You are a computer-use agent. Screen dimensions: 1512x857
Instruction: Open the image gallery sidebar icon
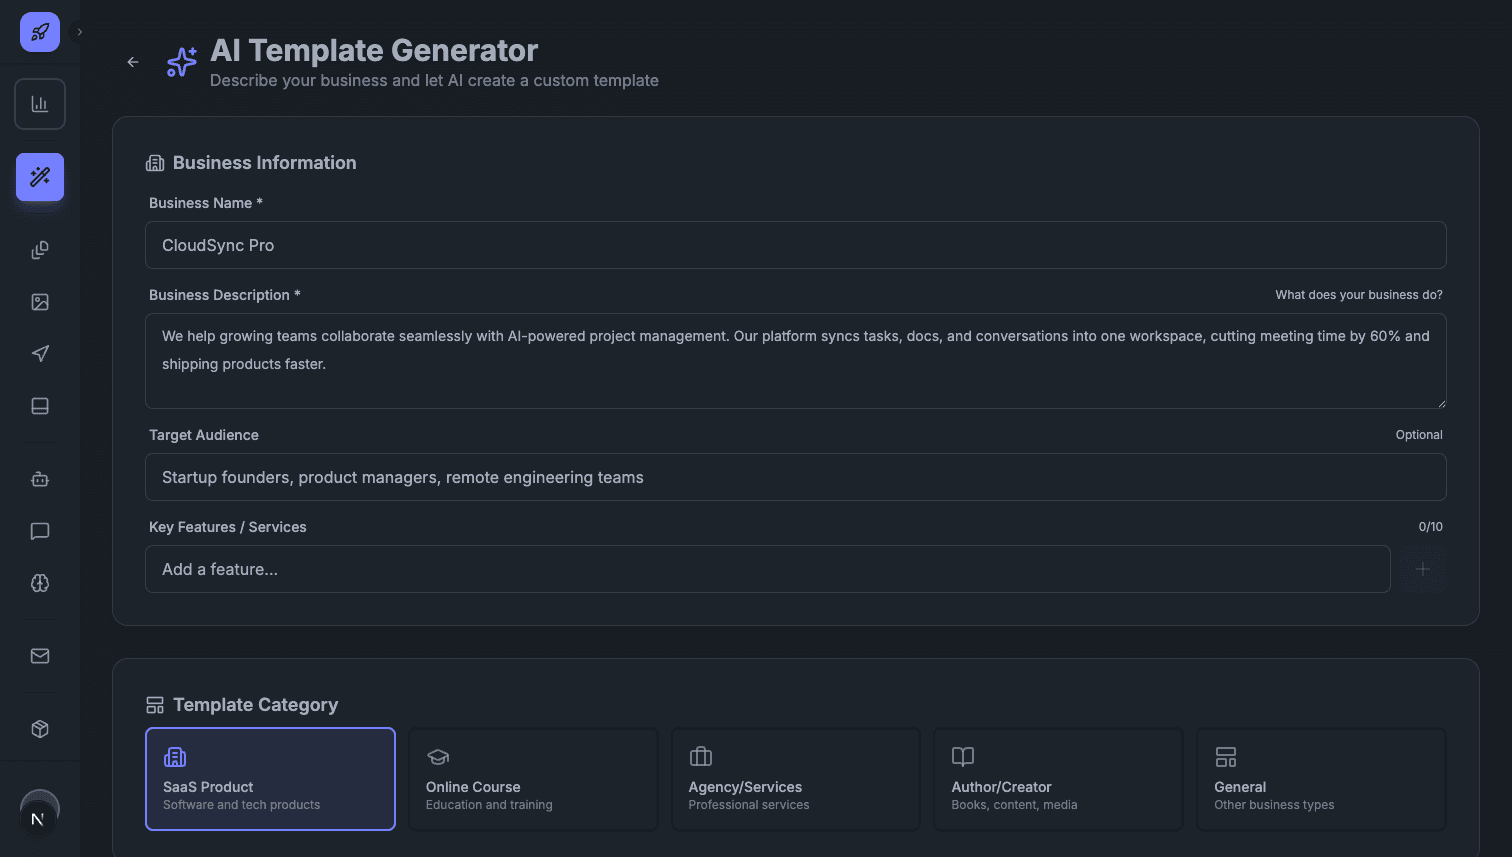tap(40, 301)
